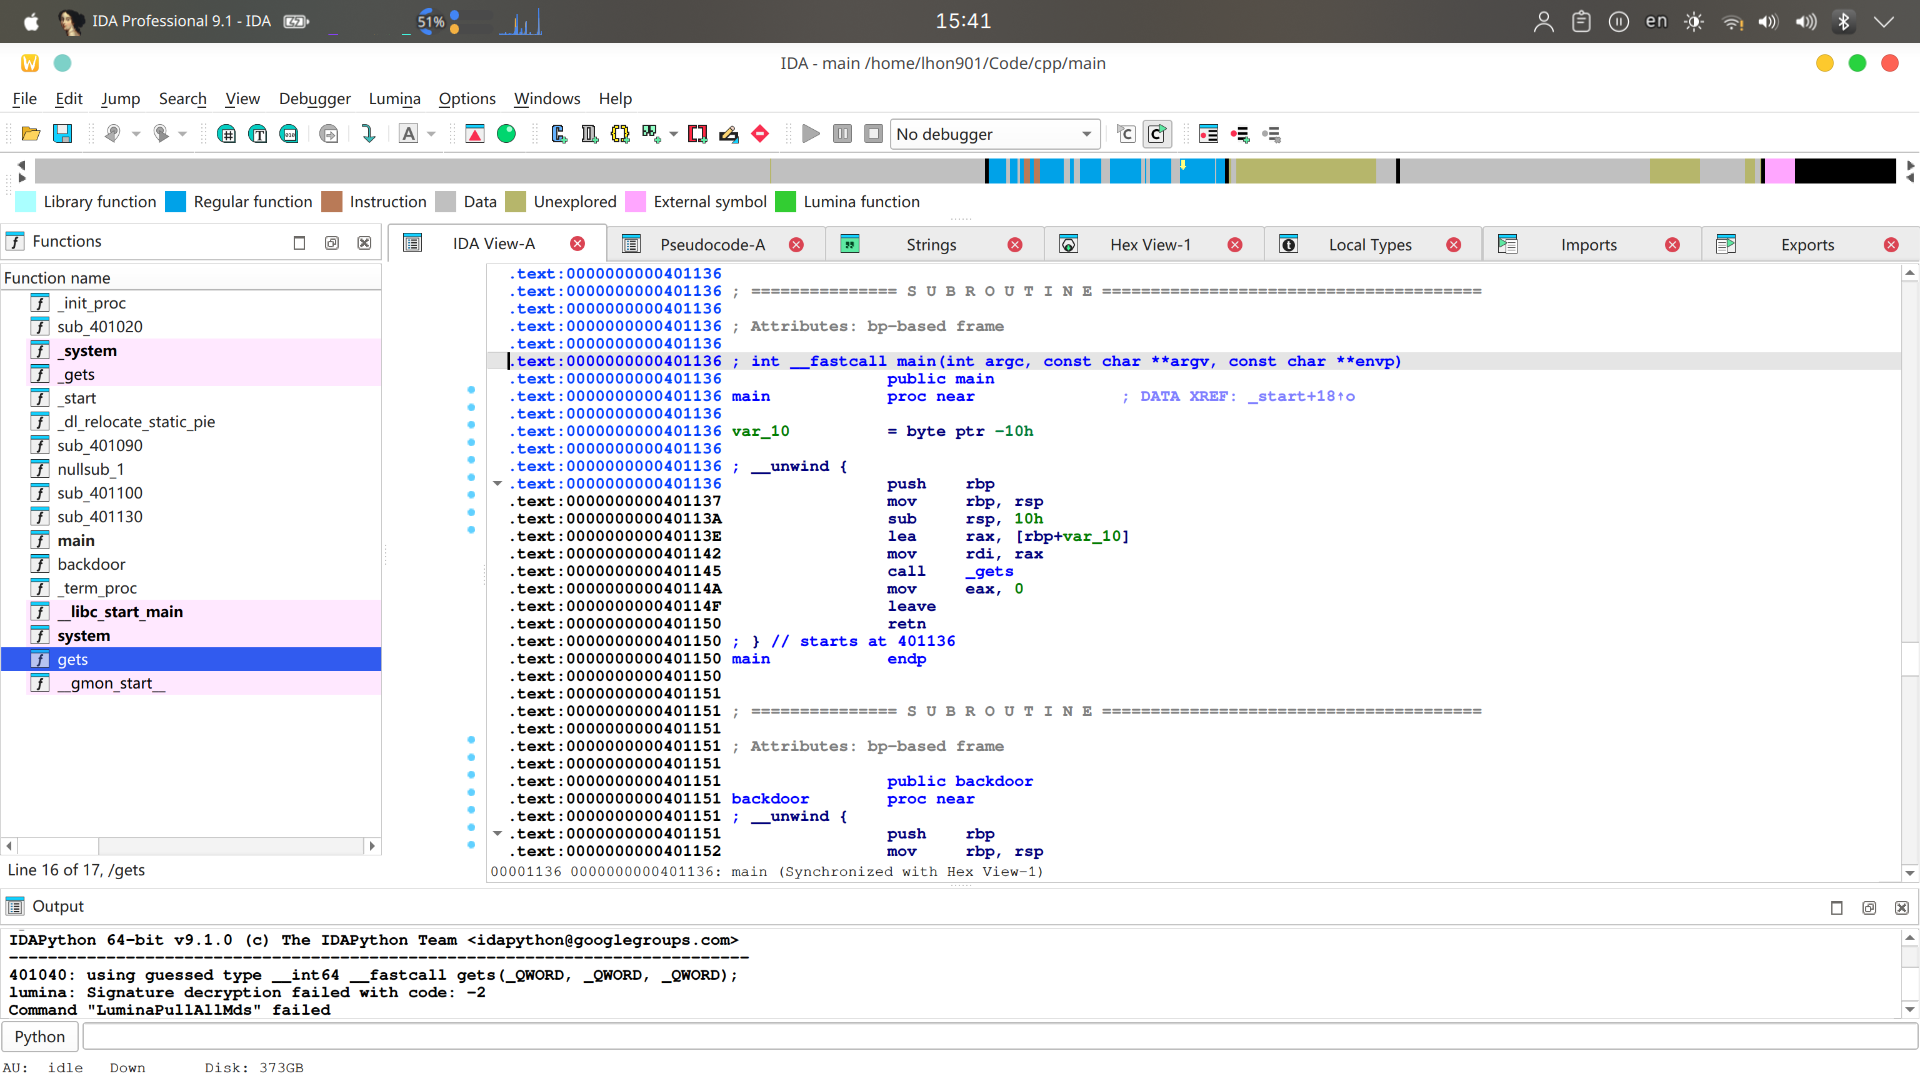Viewport: 1920px width, 1080px height.
Task: Click the text search 'A' icon
Action: [408, 134]
